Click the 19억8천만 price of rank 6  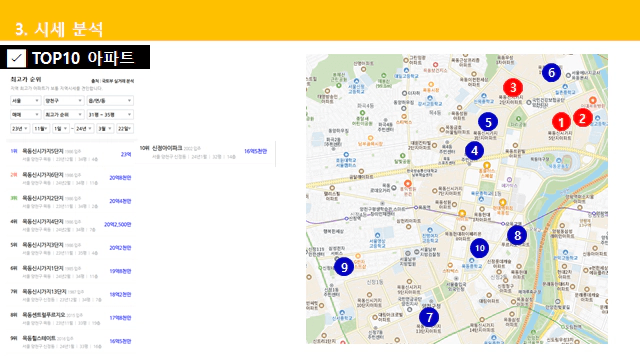pos(120,271)
